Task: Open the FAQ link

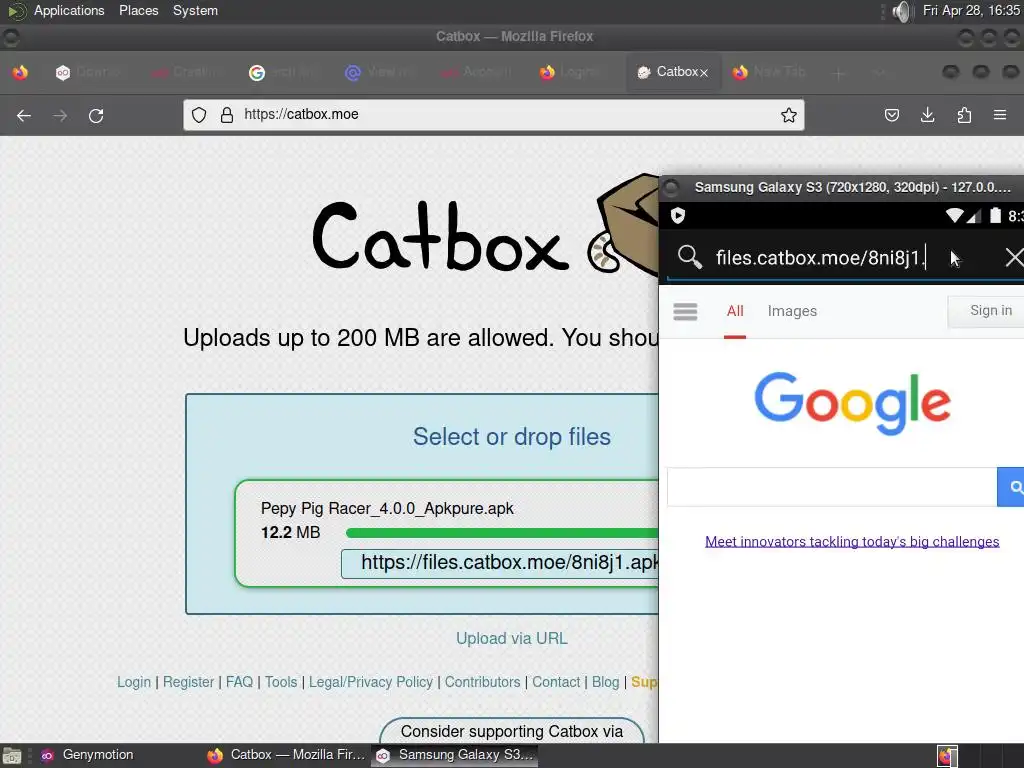Action: click(239, 682)
